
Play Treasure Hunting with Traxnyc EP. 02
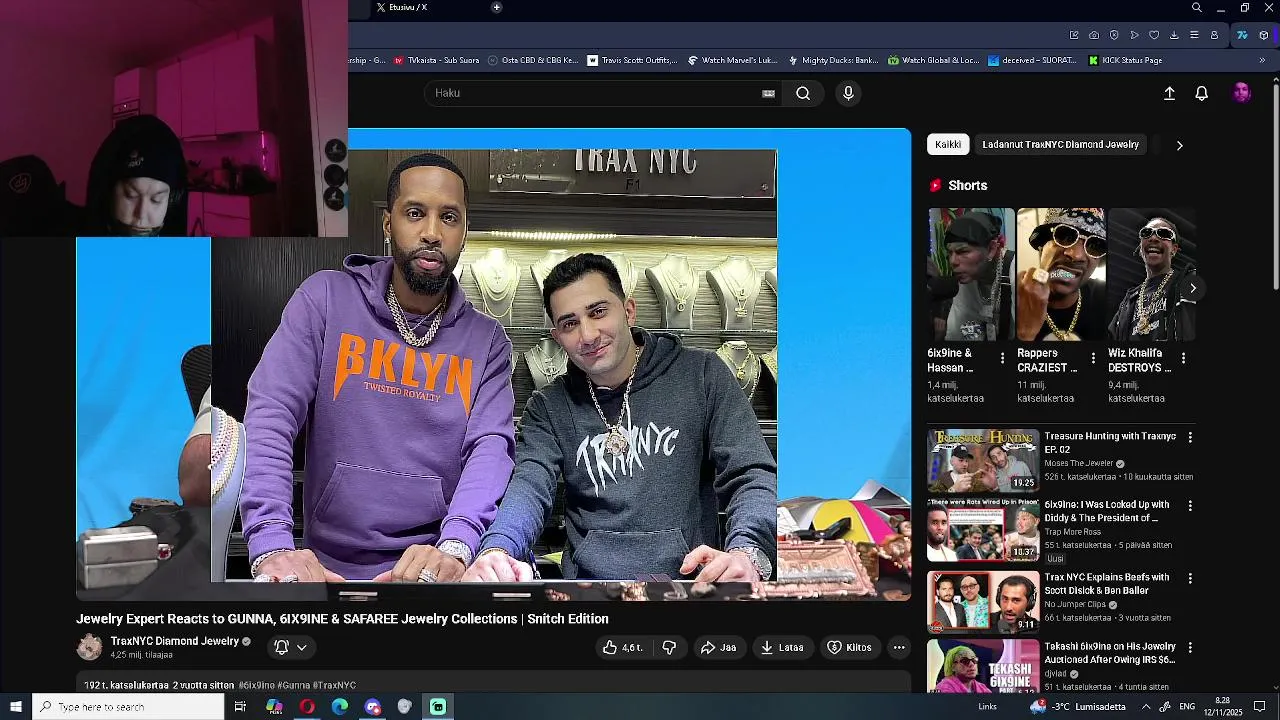click(x=983, y=460)
